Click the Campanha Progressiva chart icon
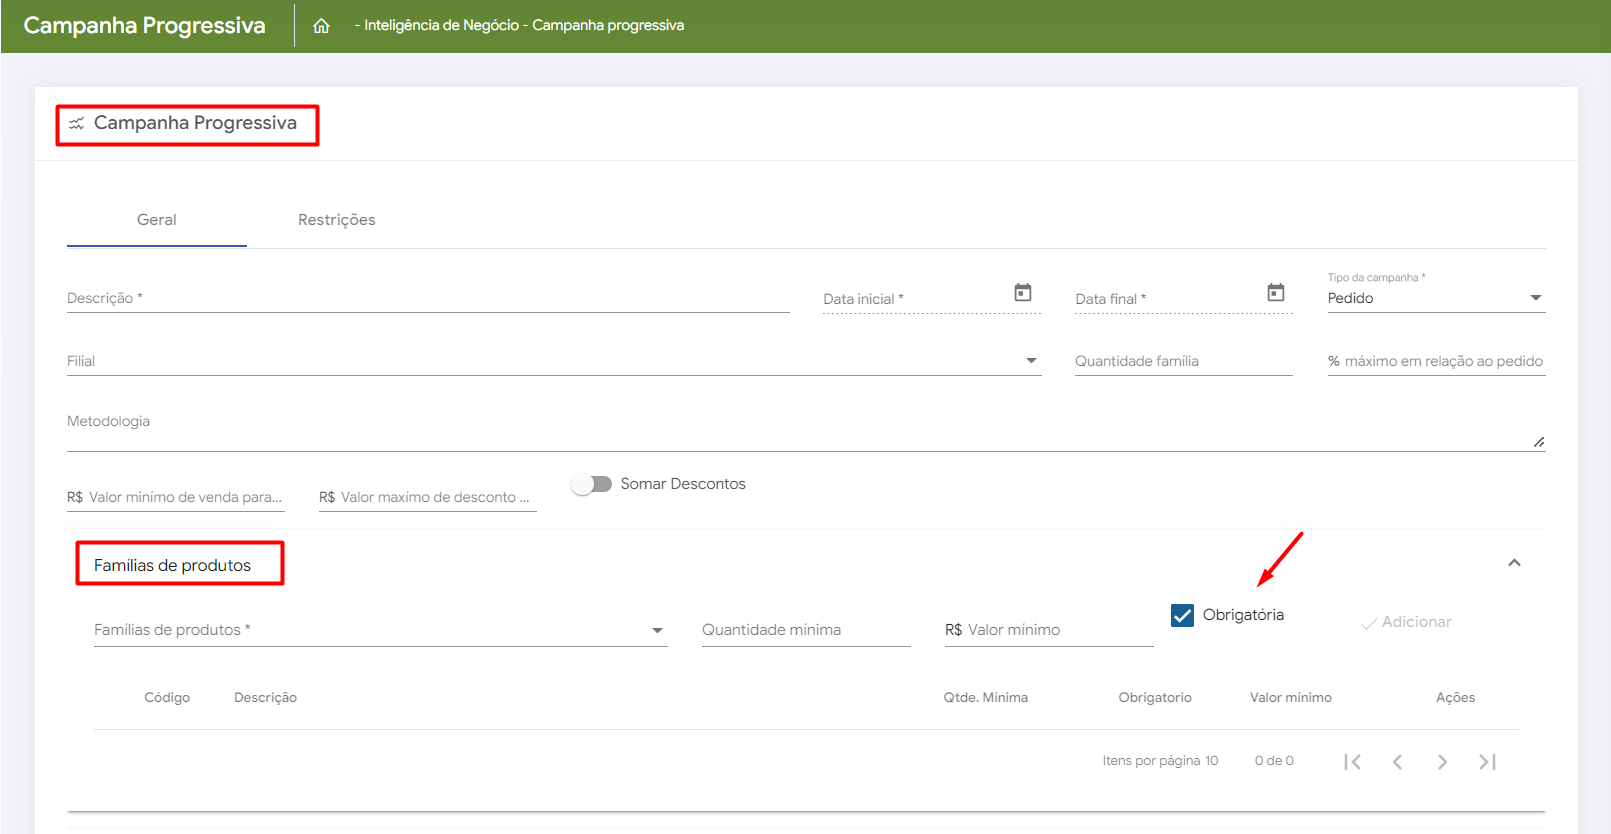 click(76, 124)
